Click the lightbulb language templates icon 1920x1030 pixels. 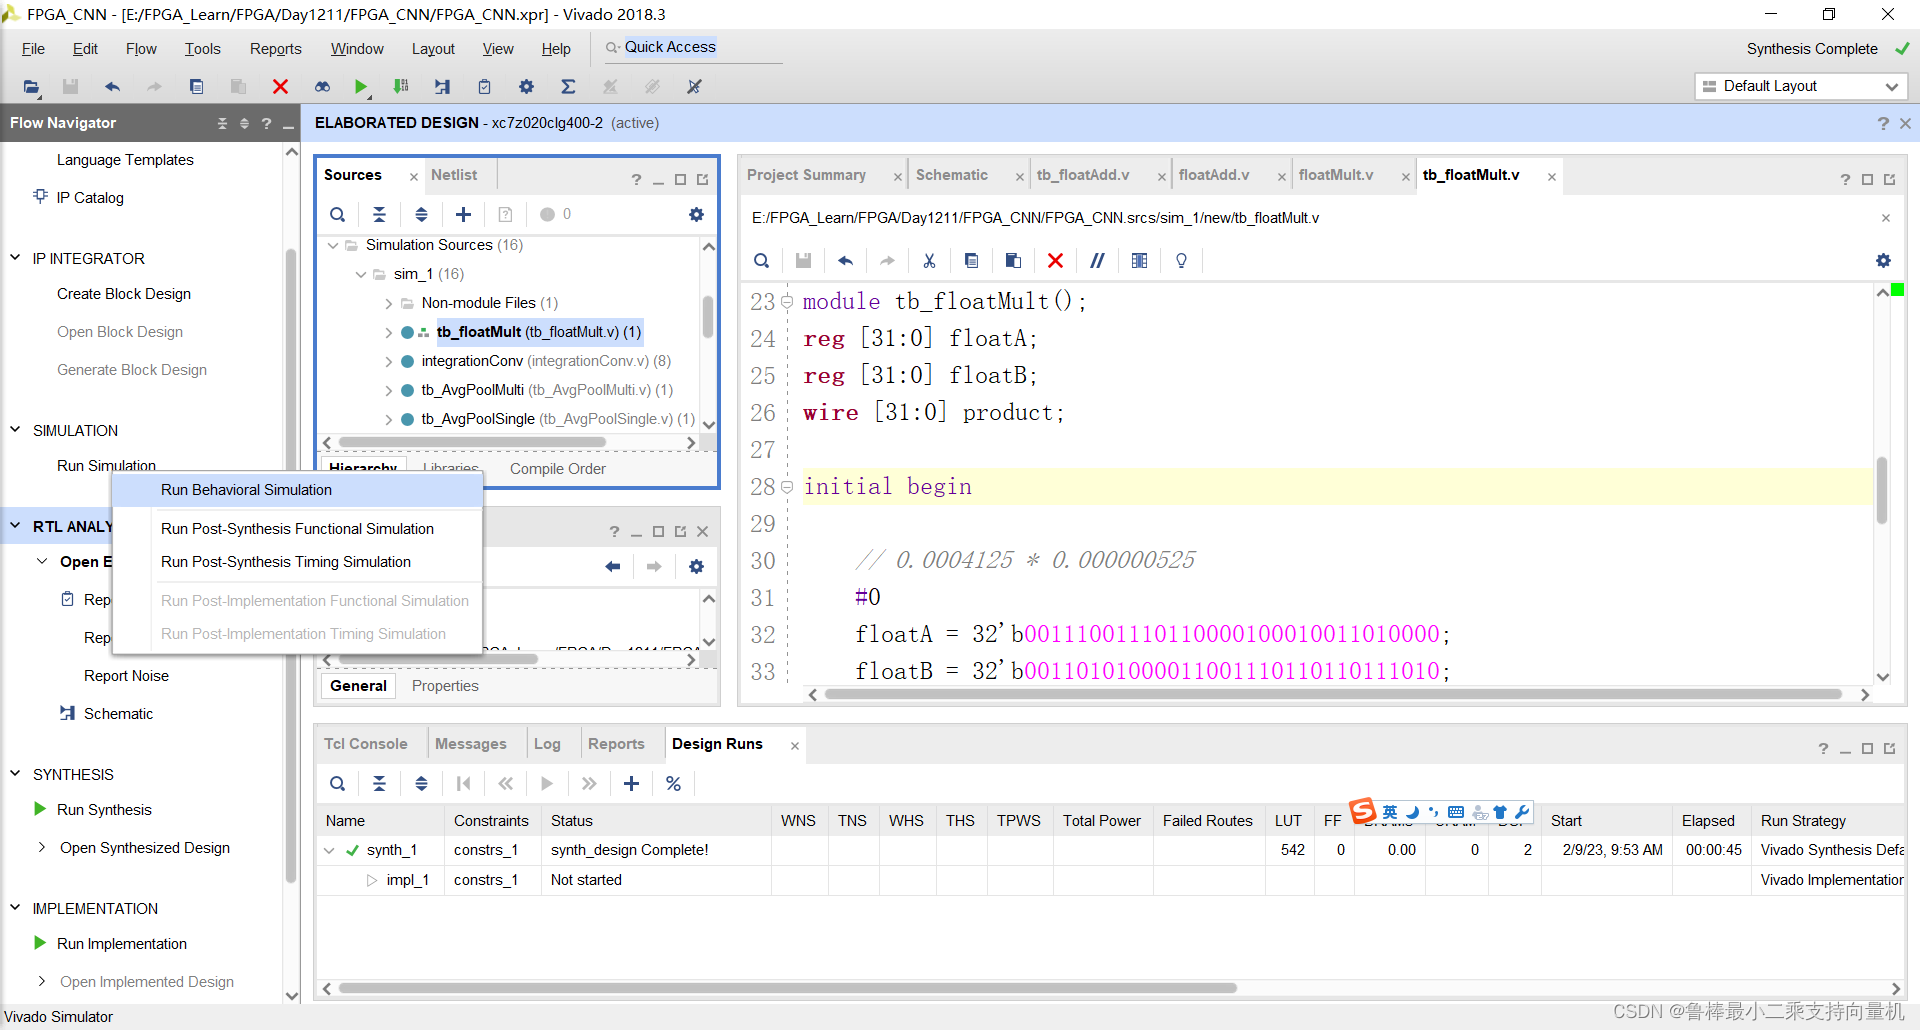[x=1181, y=261]
